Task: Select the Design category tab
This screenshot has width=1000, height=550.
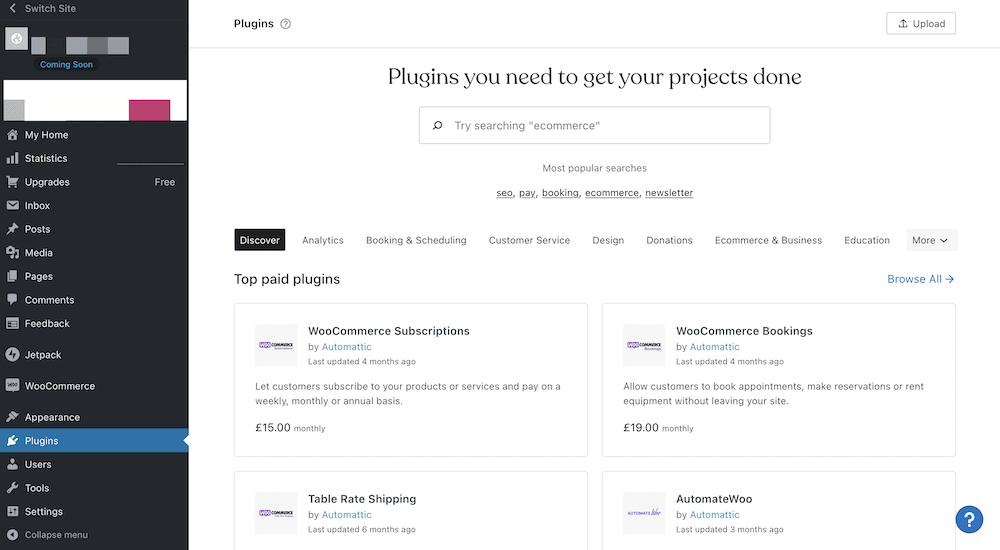Action: (x=608, y=240)
